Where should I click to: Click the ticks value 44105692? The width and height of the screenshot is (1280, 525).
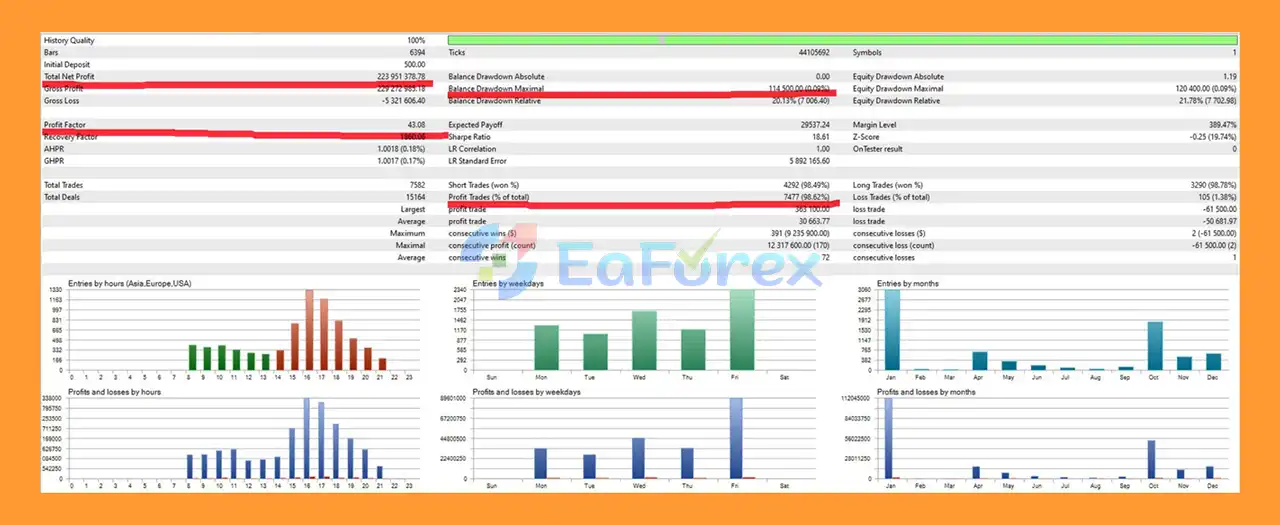(x=813, y=52)
